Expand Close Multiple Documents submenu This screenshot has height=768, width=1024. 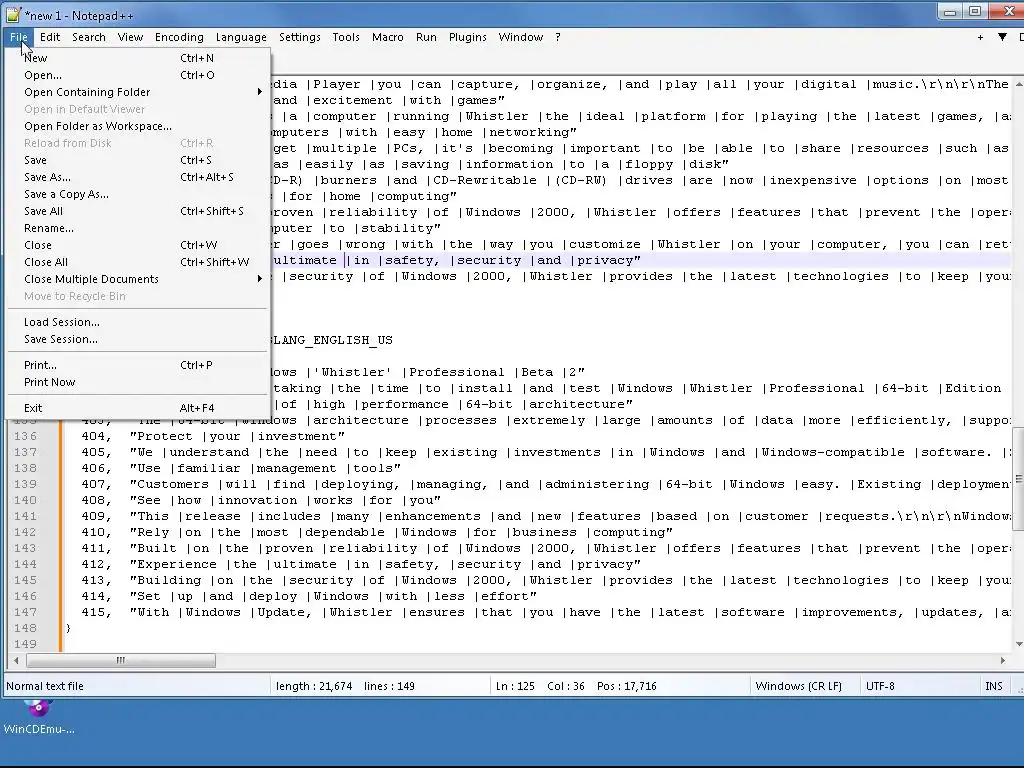coord(138,279)
